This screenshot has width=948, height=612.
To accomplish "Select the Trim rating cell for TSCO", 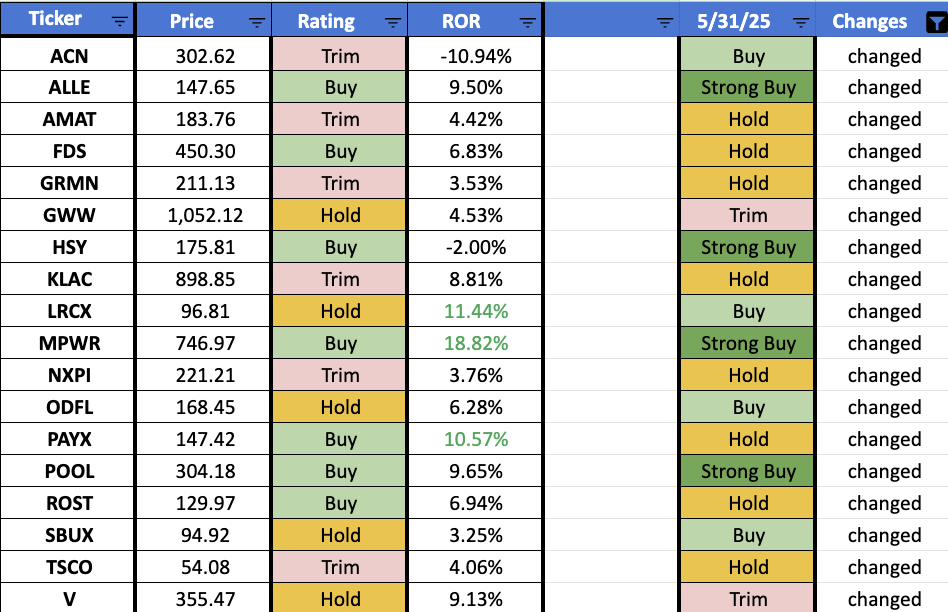I will point(339,567).
